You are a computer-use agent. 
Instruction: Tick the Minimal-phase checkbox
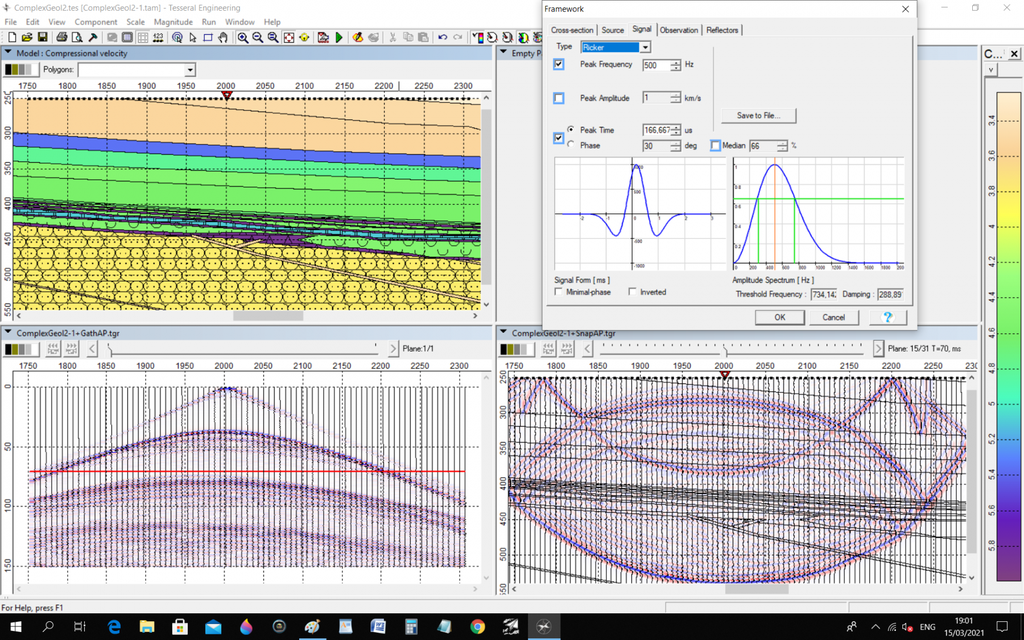559,292
